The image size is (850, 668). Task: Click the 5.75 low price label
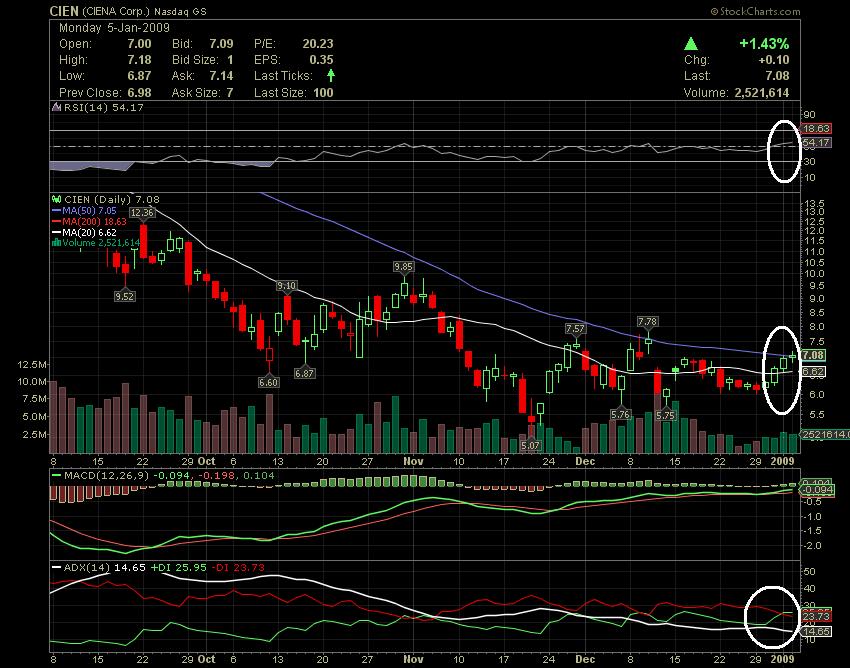pos(666,416)
